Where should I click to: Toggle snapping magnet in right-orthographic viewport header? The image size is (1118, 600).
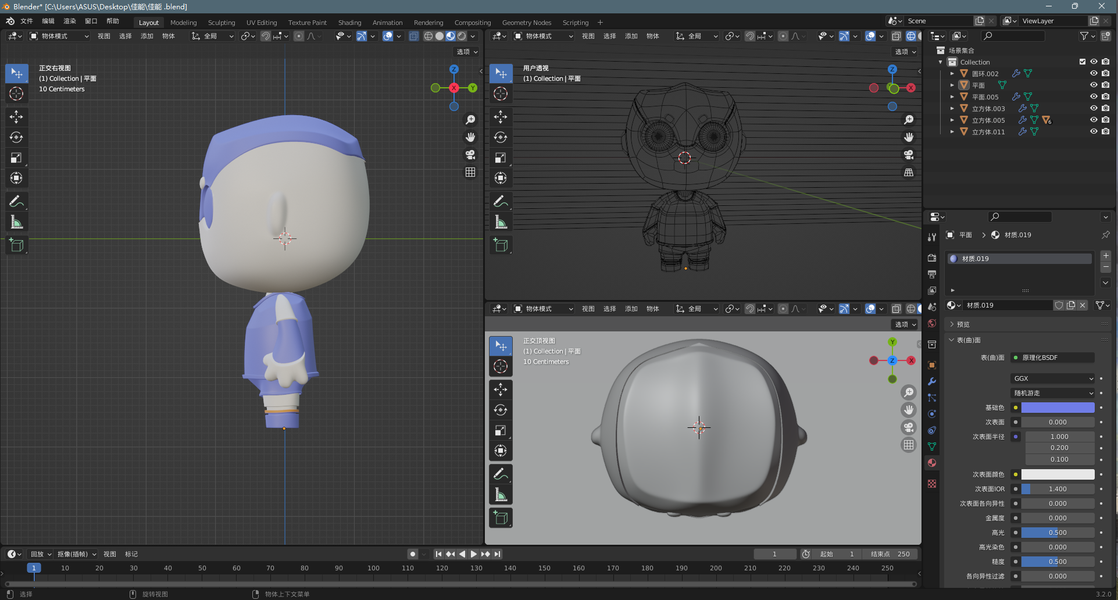[x=265, y=36]
